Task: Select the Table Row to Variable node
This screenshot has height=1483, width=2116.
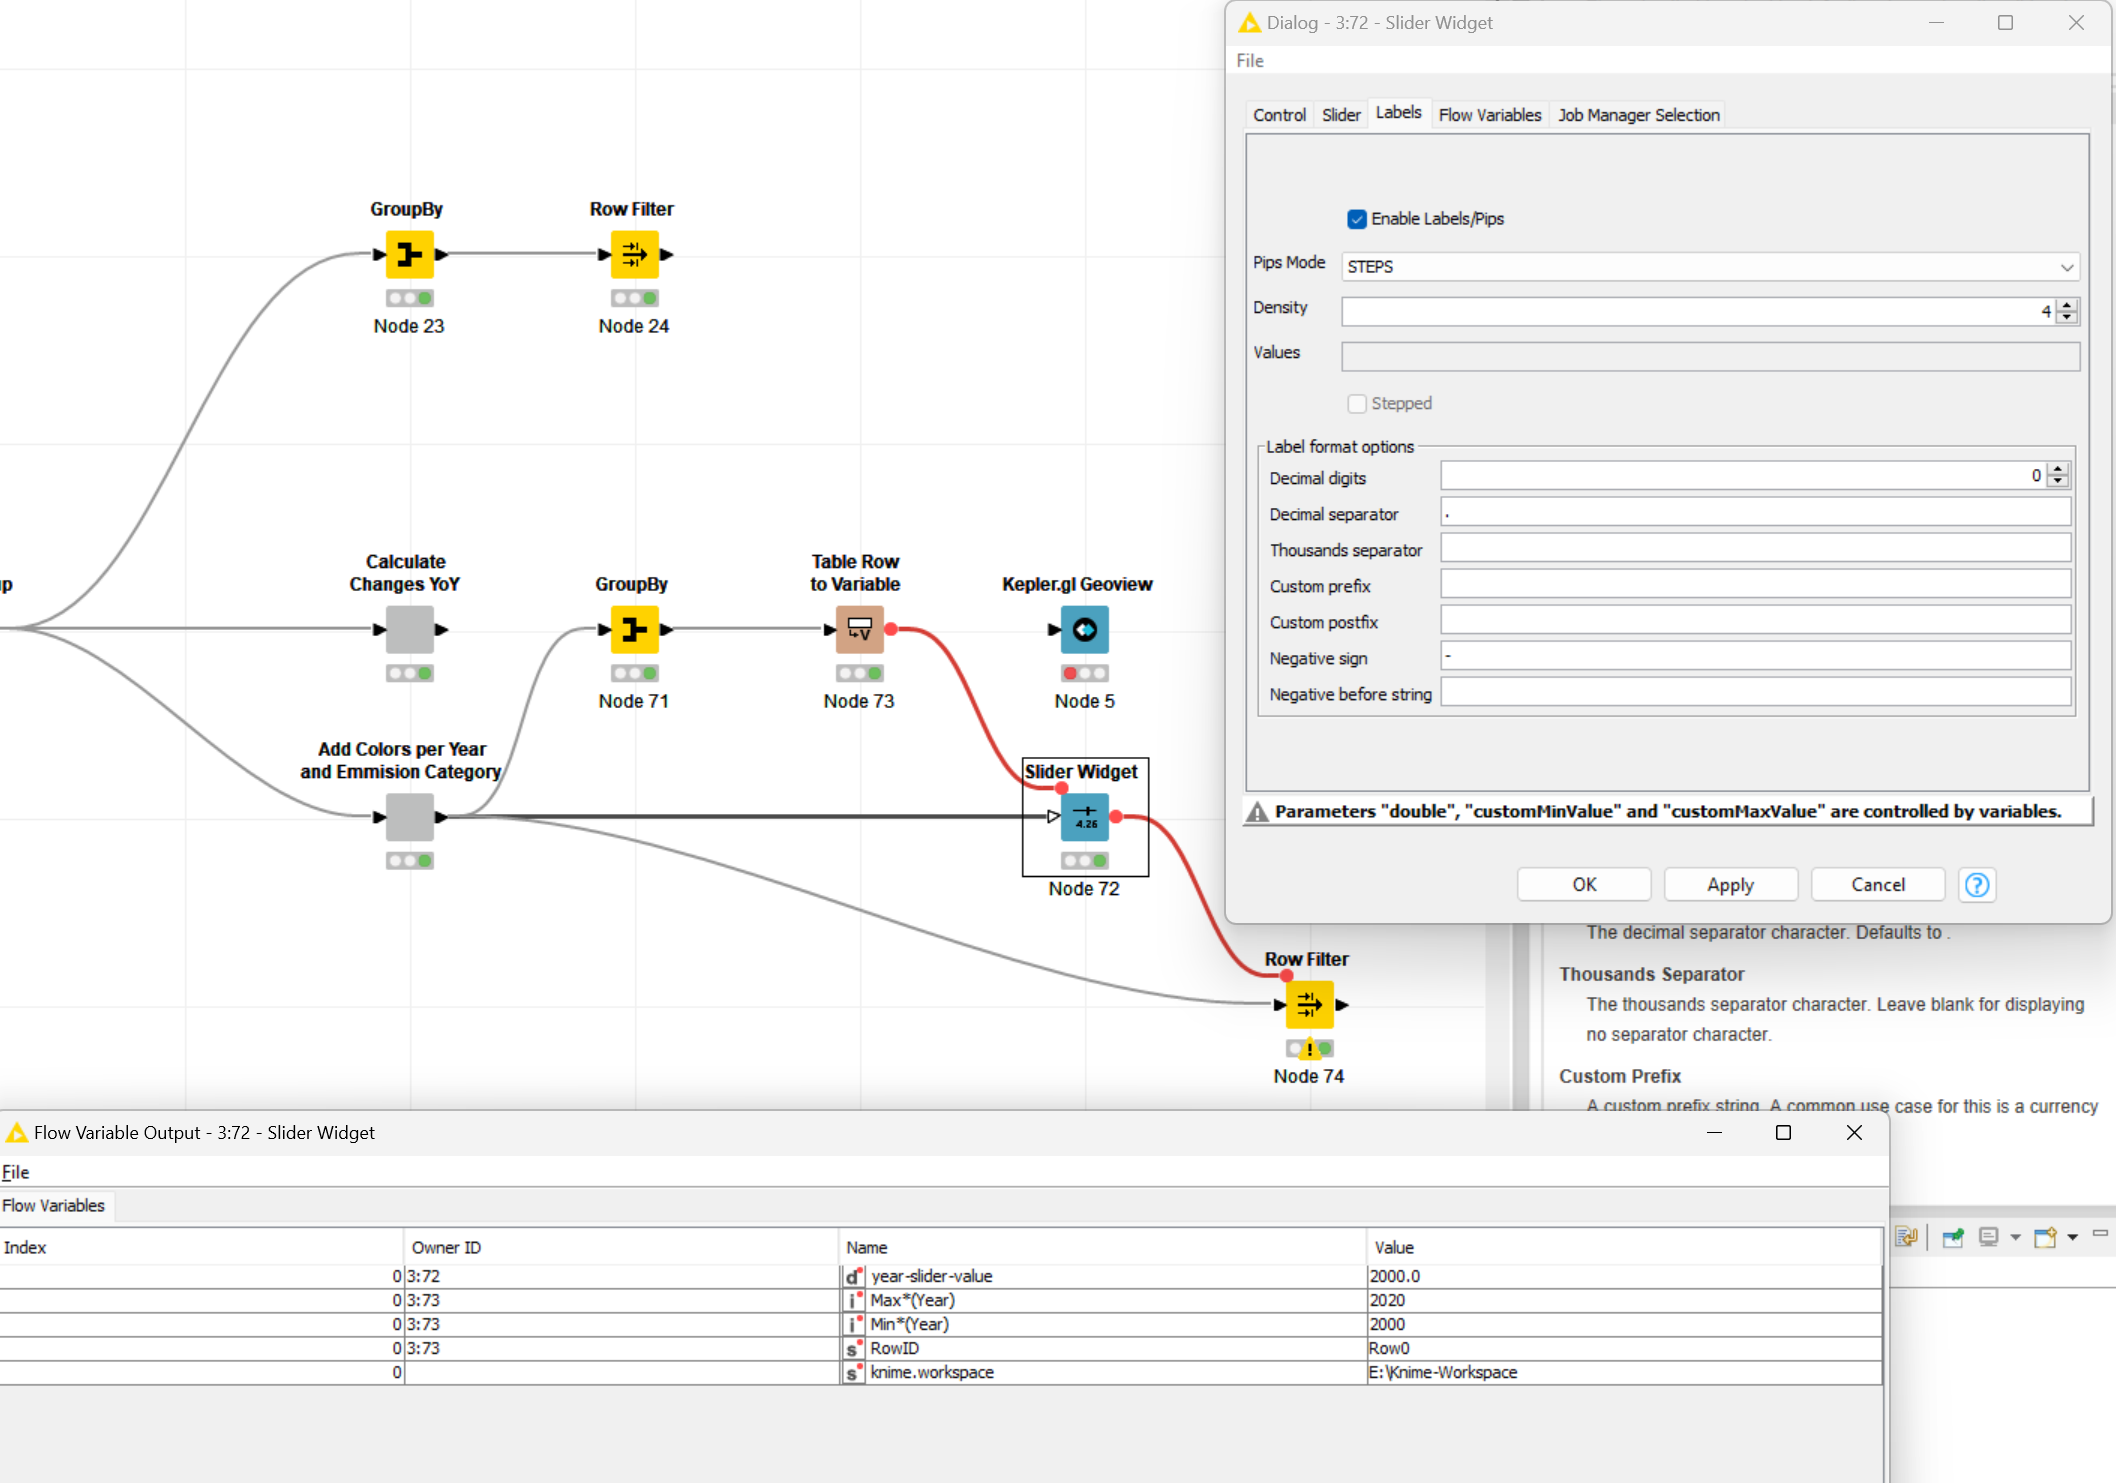Action: click(860, 630)
